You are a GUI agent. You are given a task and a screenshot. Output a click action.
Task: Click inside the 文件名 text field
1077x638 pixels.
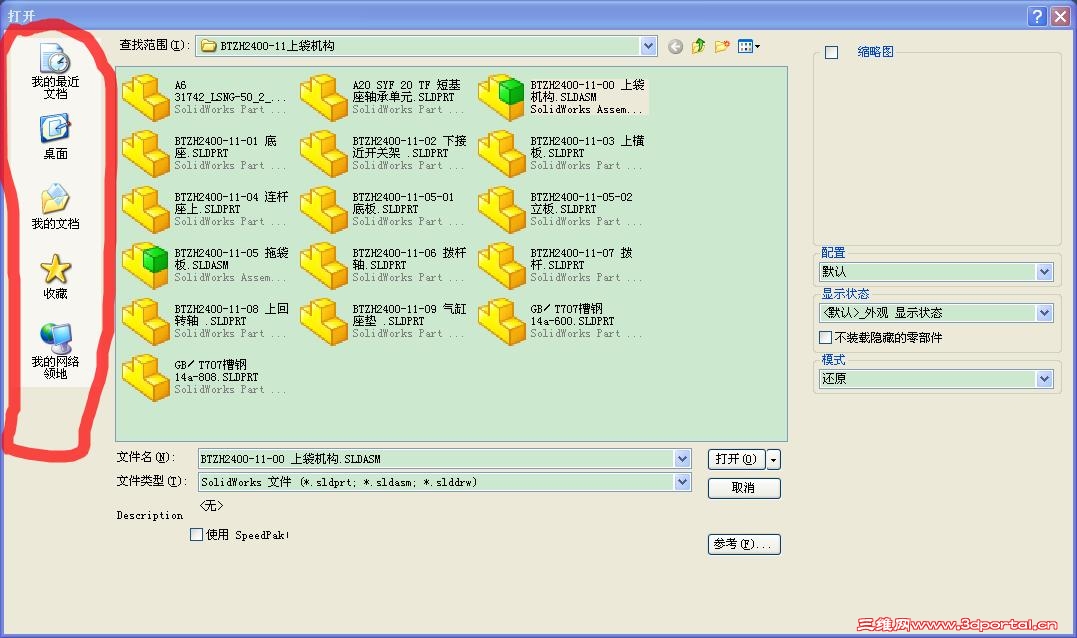pyautogui.click(x=436, y=459)
